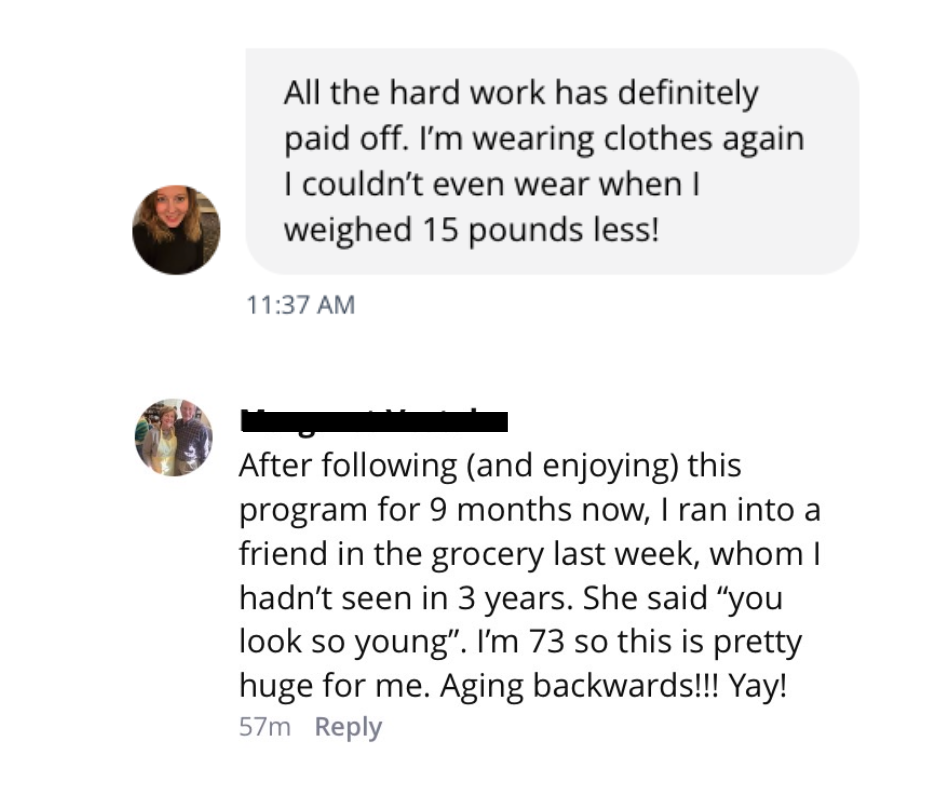This screenshot has height=788, width=940.
Task: Select the blacked-out commenter name
Action: pos(374,420)
